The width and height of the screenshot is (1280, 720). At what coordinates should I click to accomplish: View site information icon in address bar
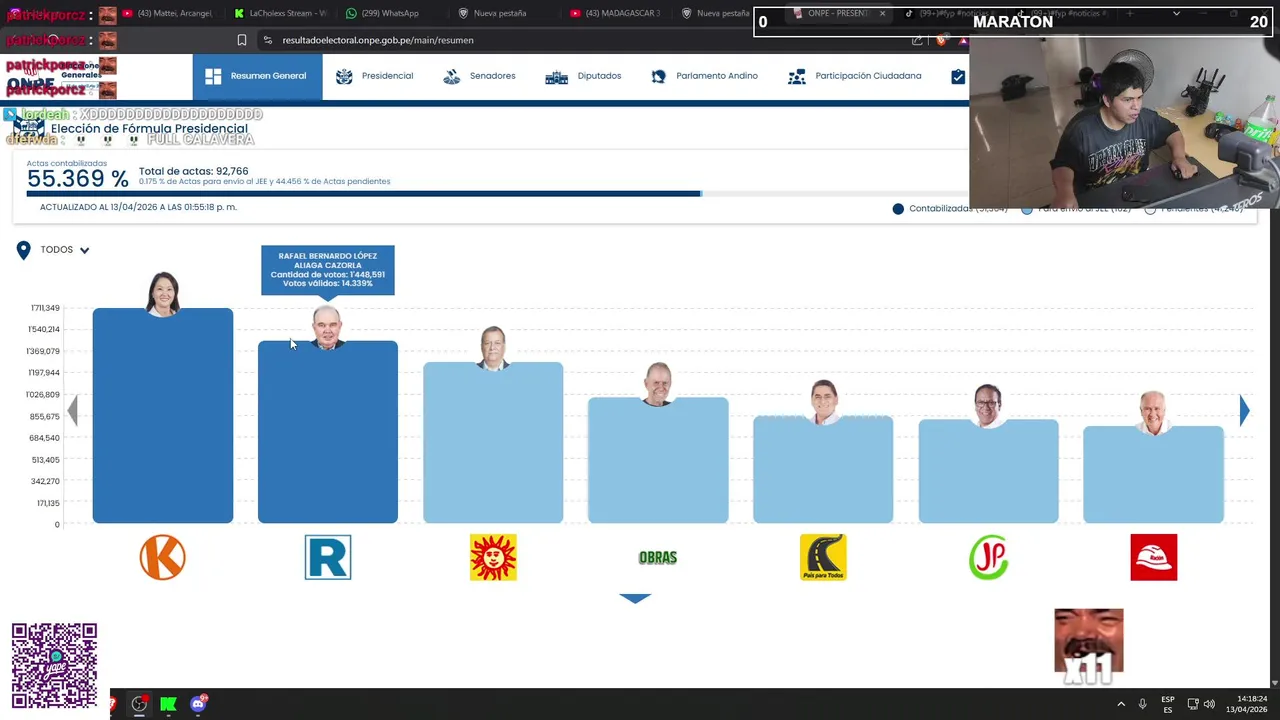click(x=267, y=40)
